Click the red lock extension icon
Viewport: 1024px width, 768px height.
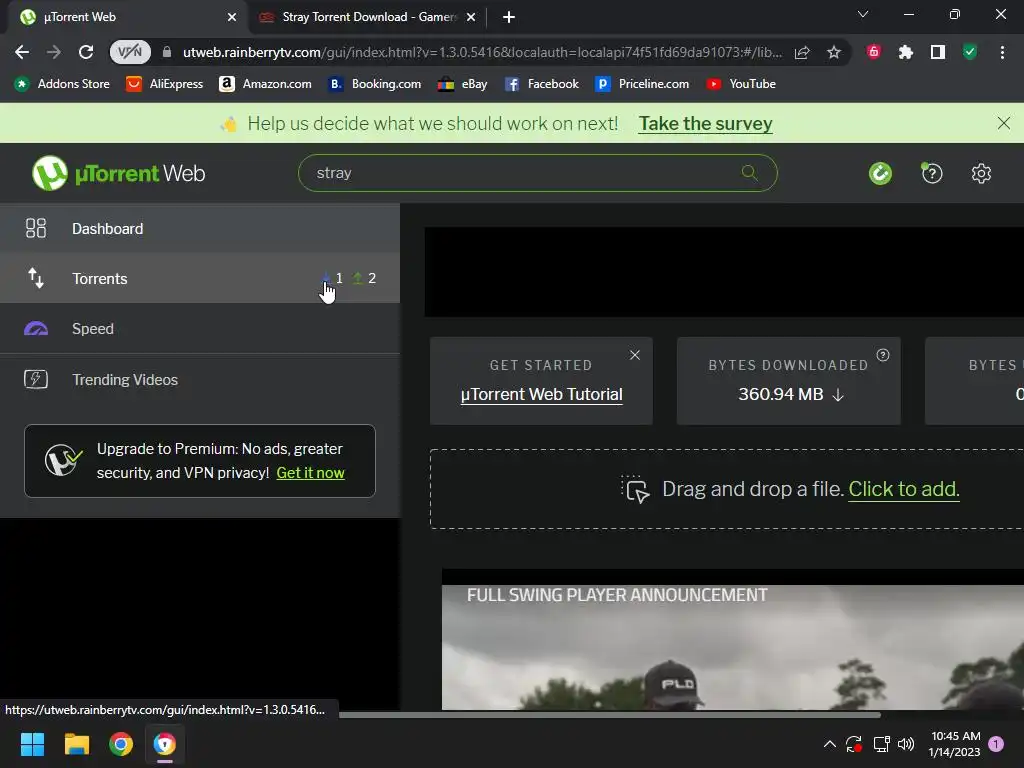(x=874, y=52)
